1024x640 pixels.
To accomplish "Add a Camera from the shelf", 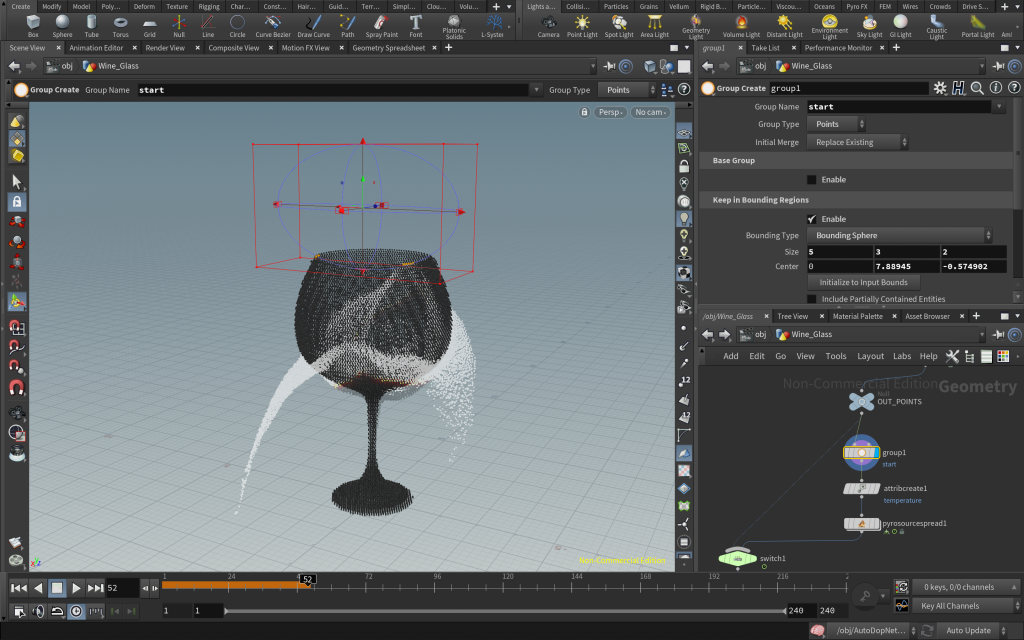I will (x=548, y=26).
